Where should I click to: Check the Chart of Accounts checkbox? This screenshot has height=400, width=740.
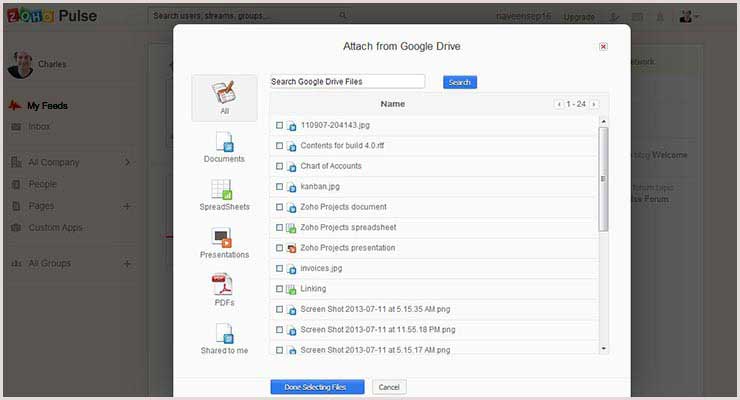click(x=280, y=166)
